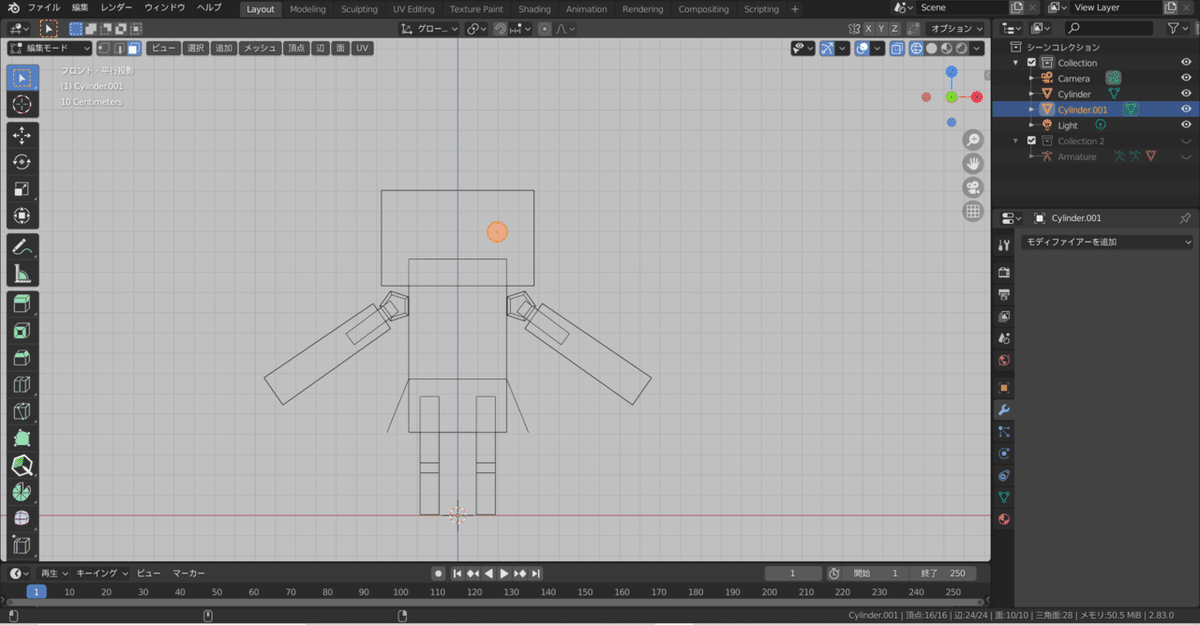The height and width of the screenshot is (625, 1200).
Task: Click the View (ビュー) header button
Action: pos(163,48)
